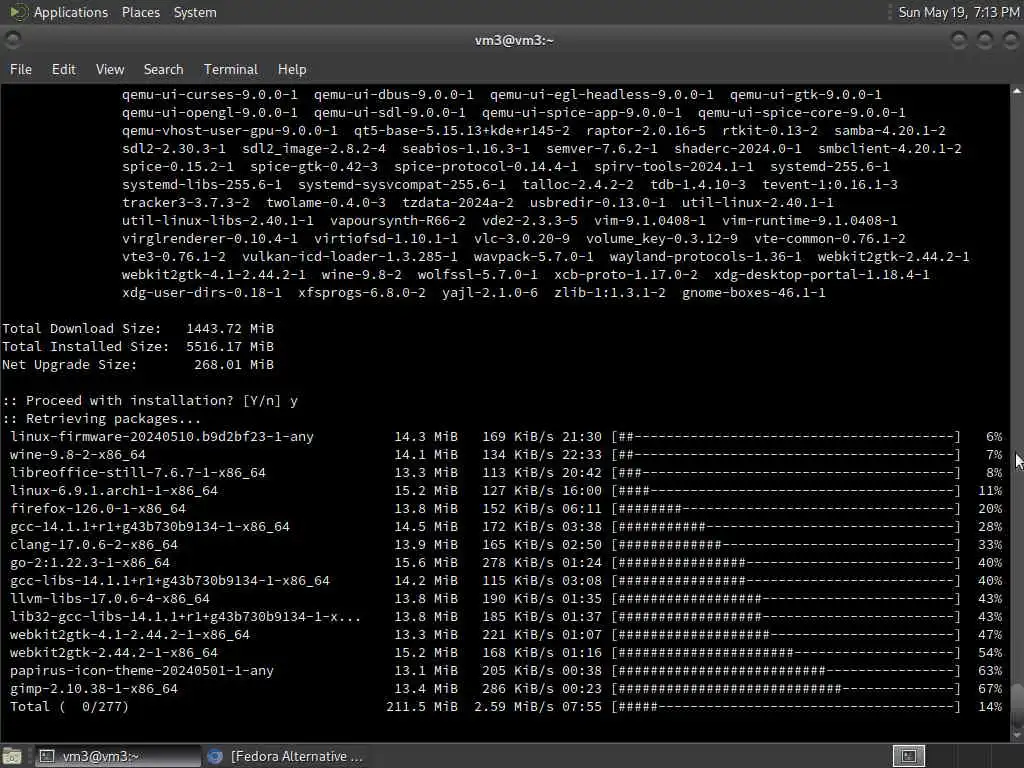Click the Total progress bar at 14%
Image resolution: width=1024 pixels, height=768 pixels.
tap(786, 707)
